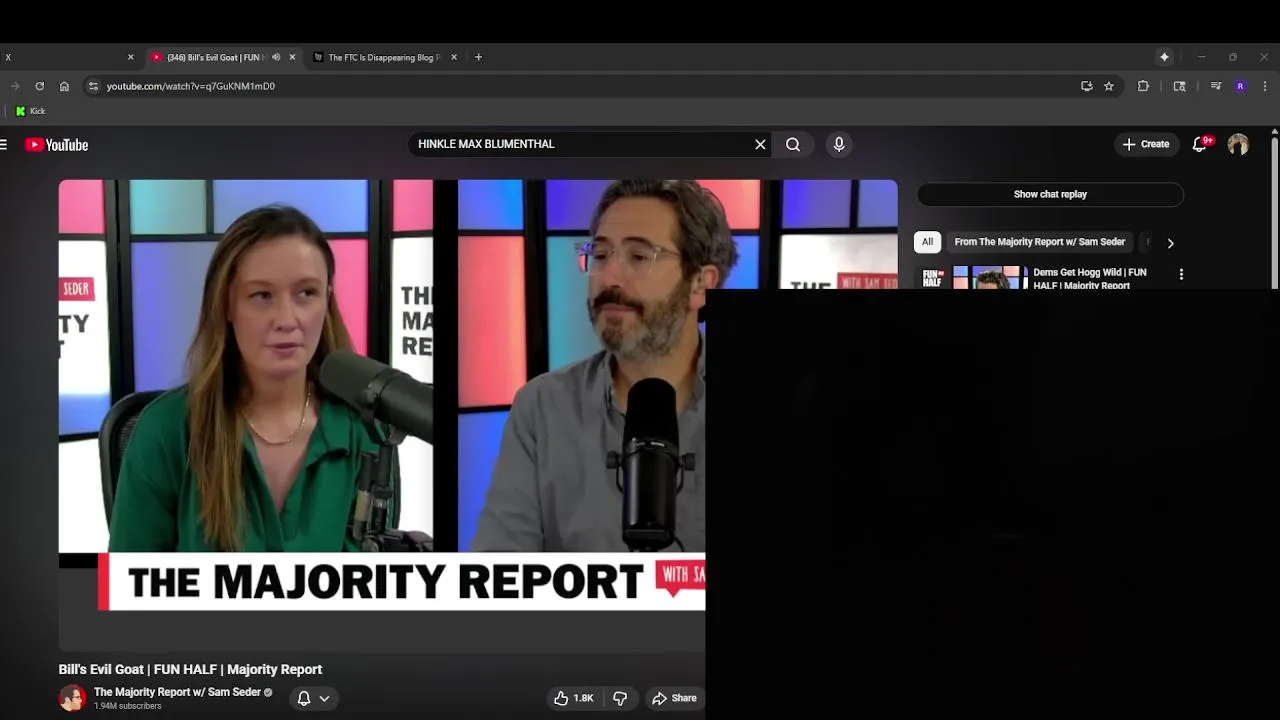Mute the tab using the speaker icon
The image size is (1280, 720).
(276, 57)
